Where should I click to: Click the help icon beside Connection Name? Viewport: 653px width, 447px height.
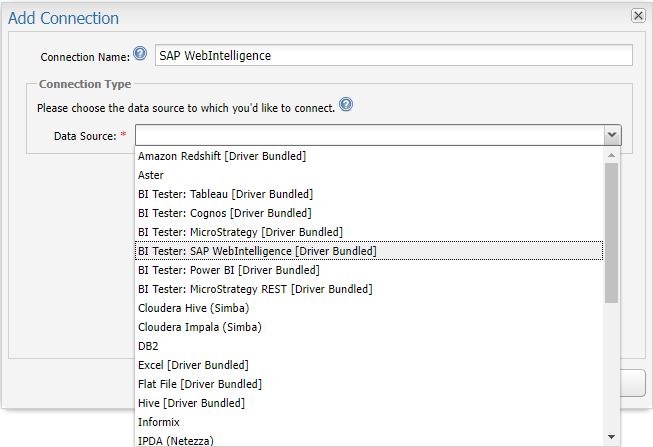(140, 53)
